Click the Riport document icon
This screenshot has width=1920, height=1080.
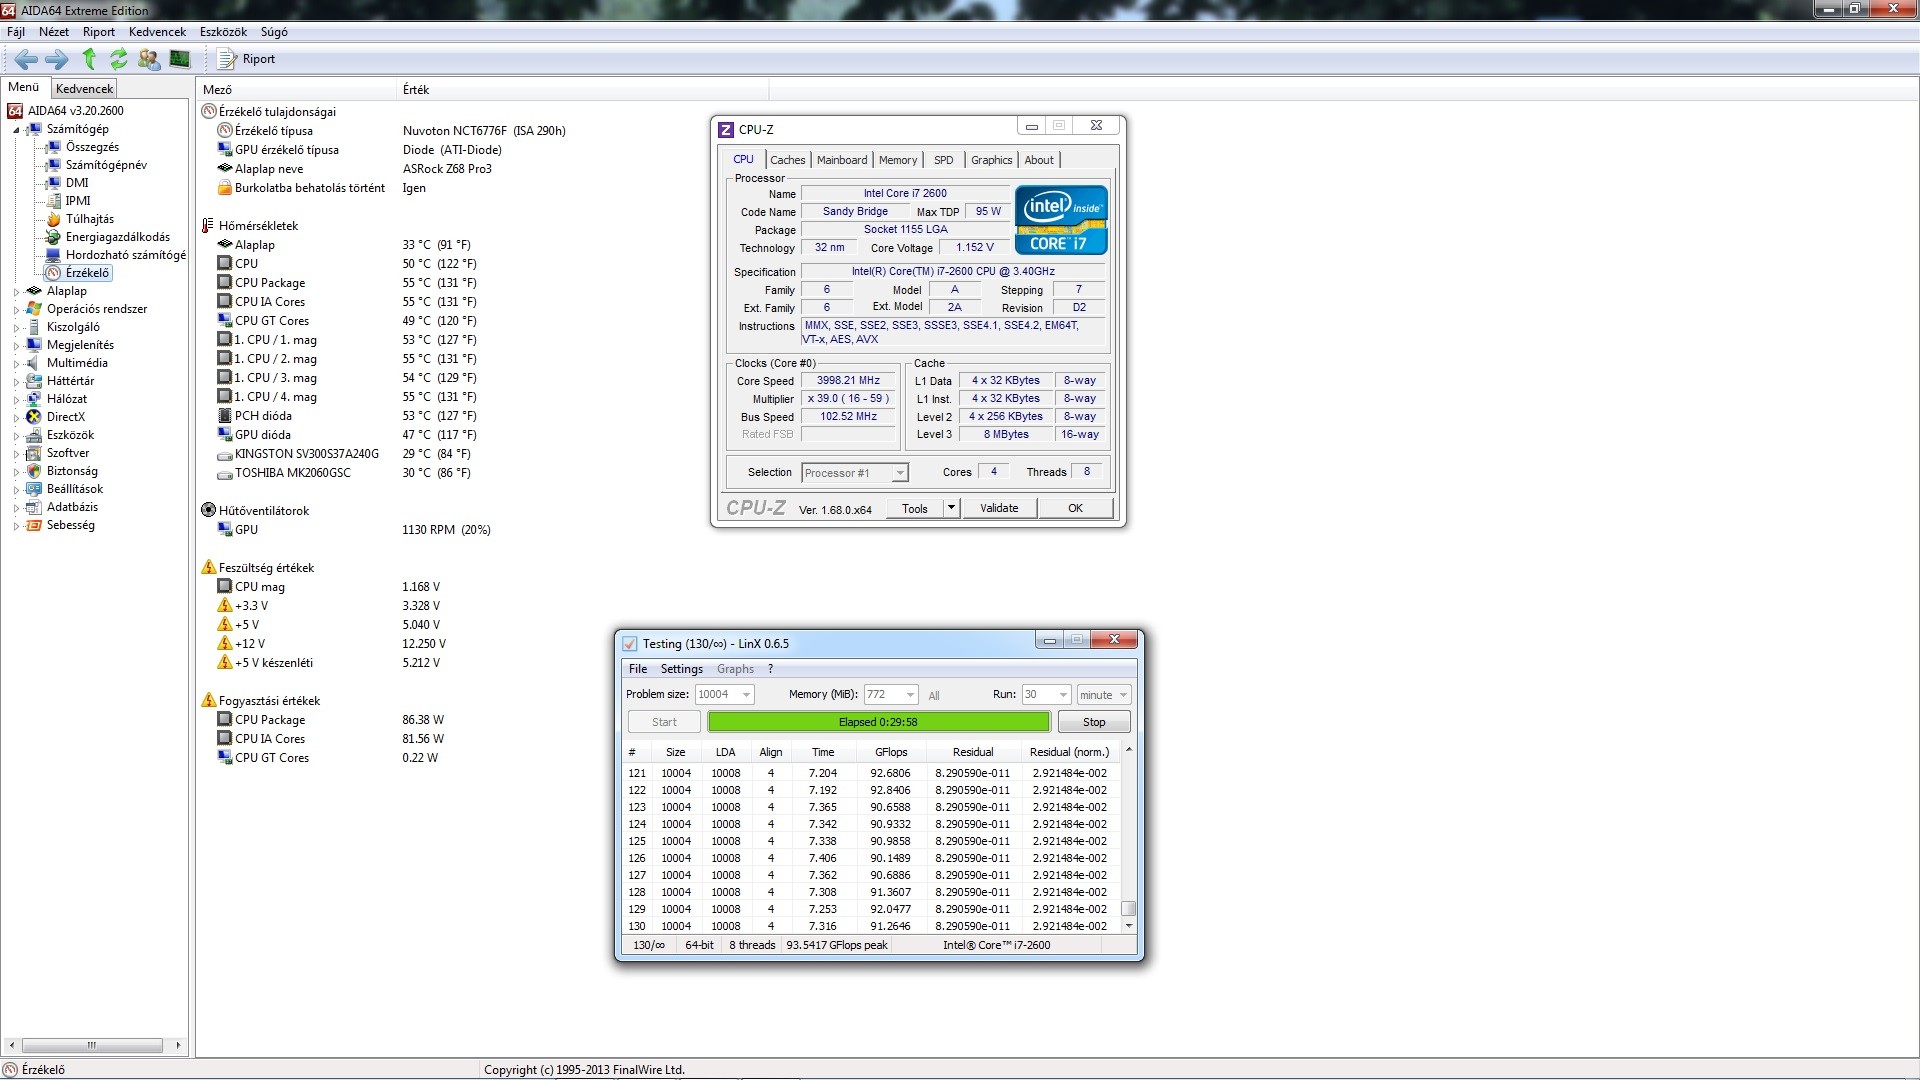click(x=227, y=59)
